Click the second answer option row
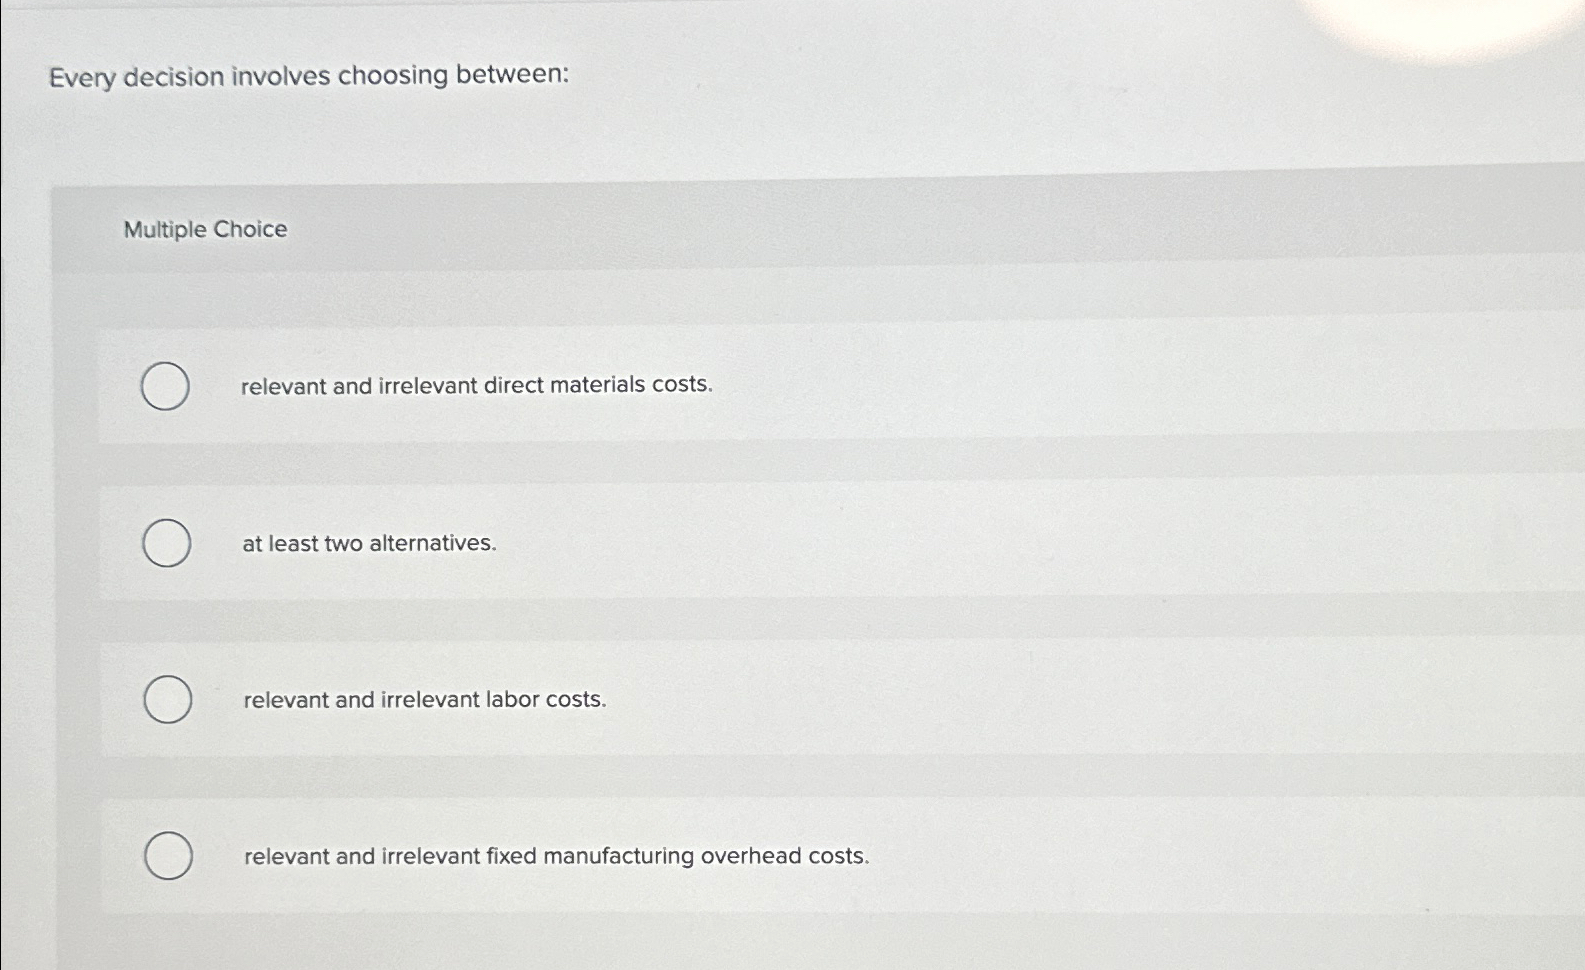1585x970 pixels. tap(700, 544)
